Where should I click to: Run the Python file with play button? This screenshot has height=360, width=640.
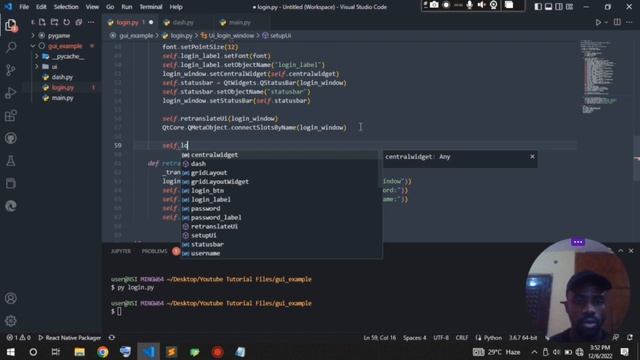pos(598,22)
